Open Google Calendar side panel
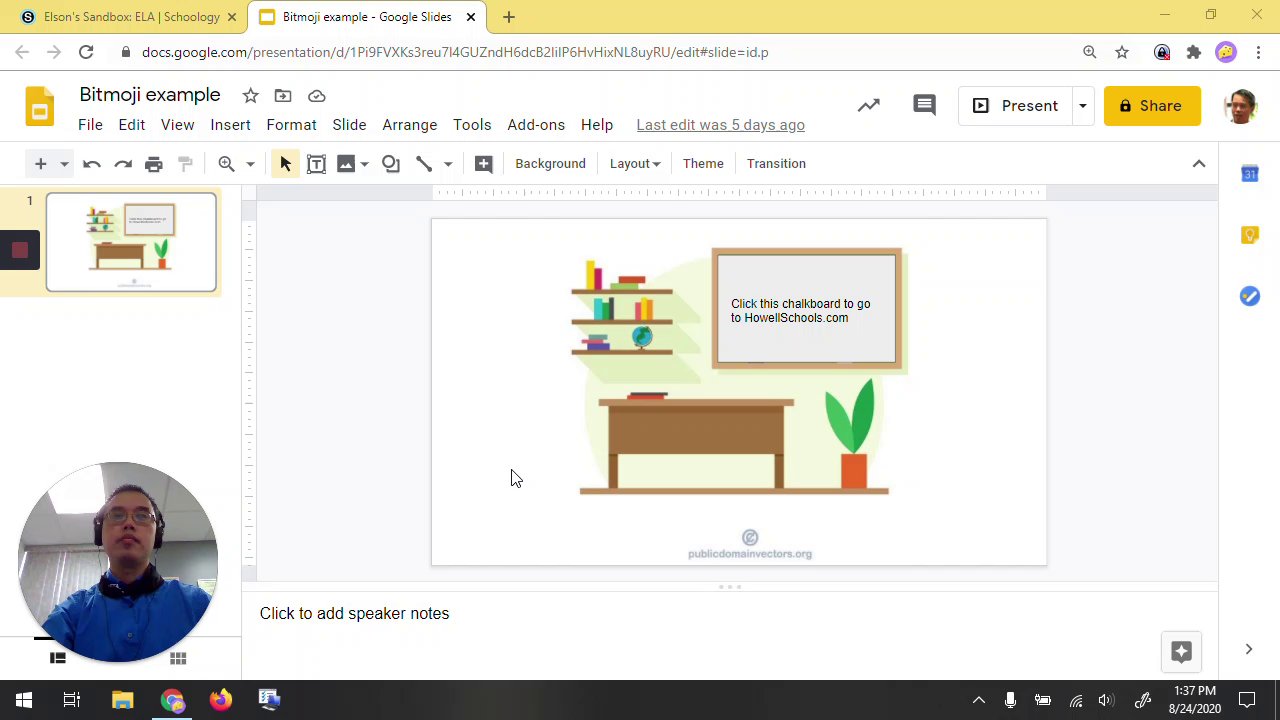Screen dimensions: 1280x720 (x=1250, y=174)
